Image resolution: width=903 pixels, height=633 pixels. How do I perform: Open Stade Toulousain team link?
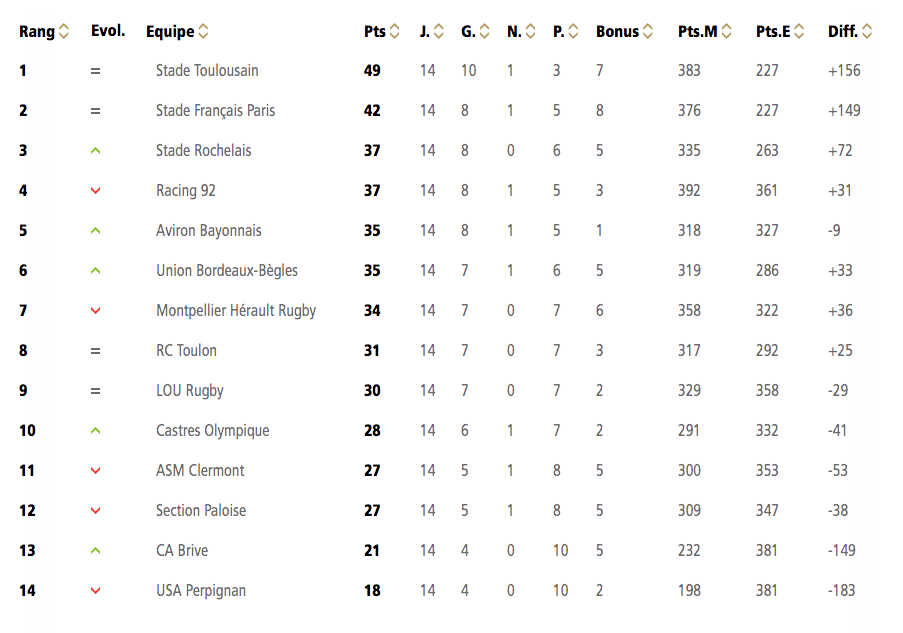207,70
